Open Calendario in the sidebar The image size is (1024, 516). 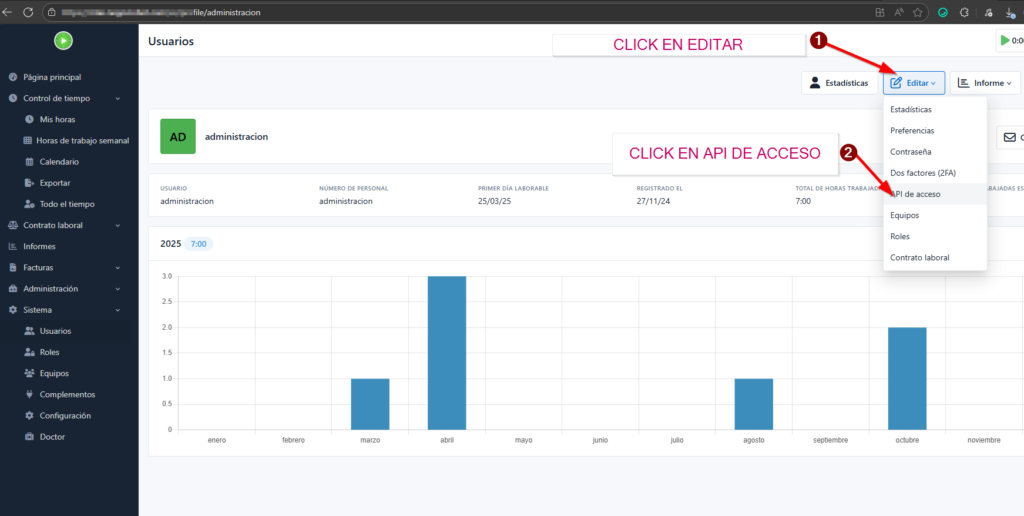pyautogui.click(x=59, y=161)
